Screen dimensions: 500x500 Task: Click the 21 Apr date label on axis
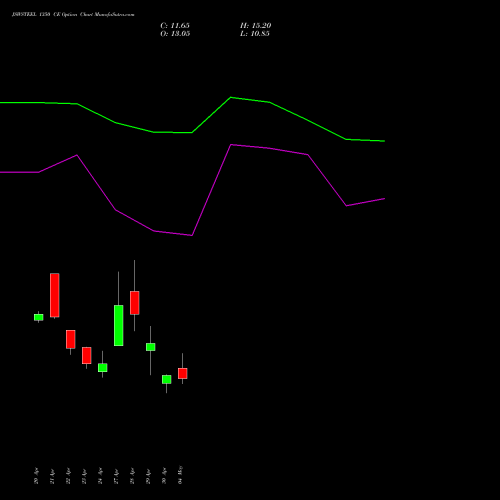click(x=52, y=475)
